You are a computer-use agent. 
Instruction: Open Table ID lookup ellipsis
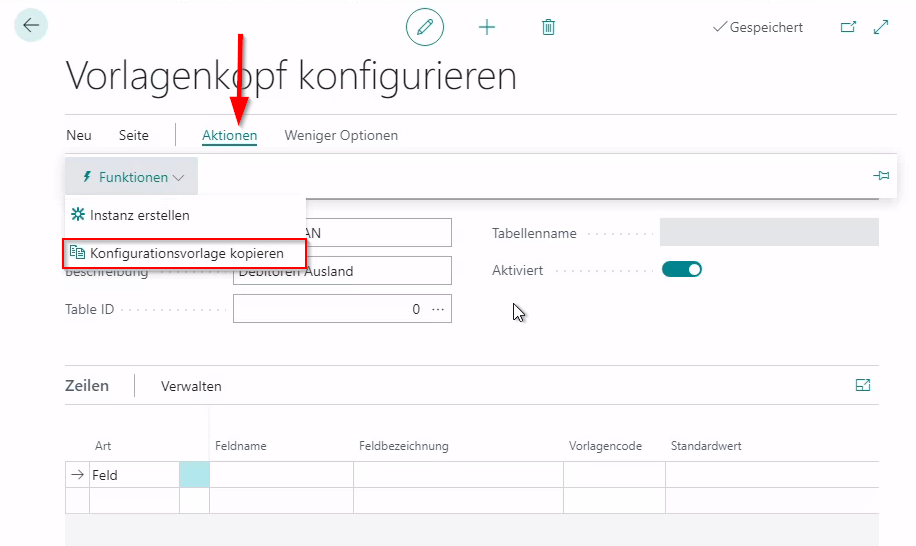pyautogui.click(x=438, y=309)
